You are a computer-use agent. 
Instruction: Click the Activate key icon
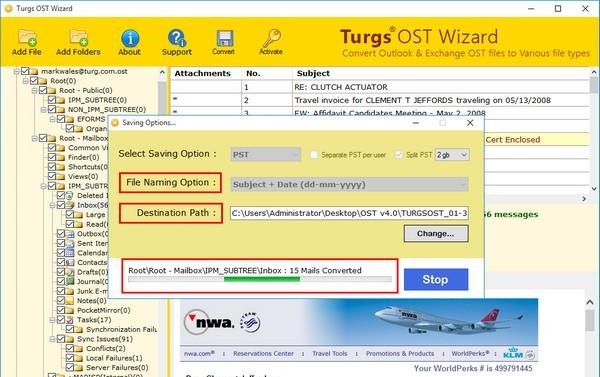coord(271,38)
